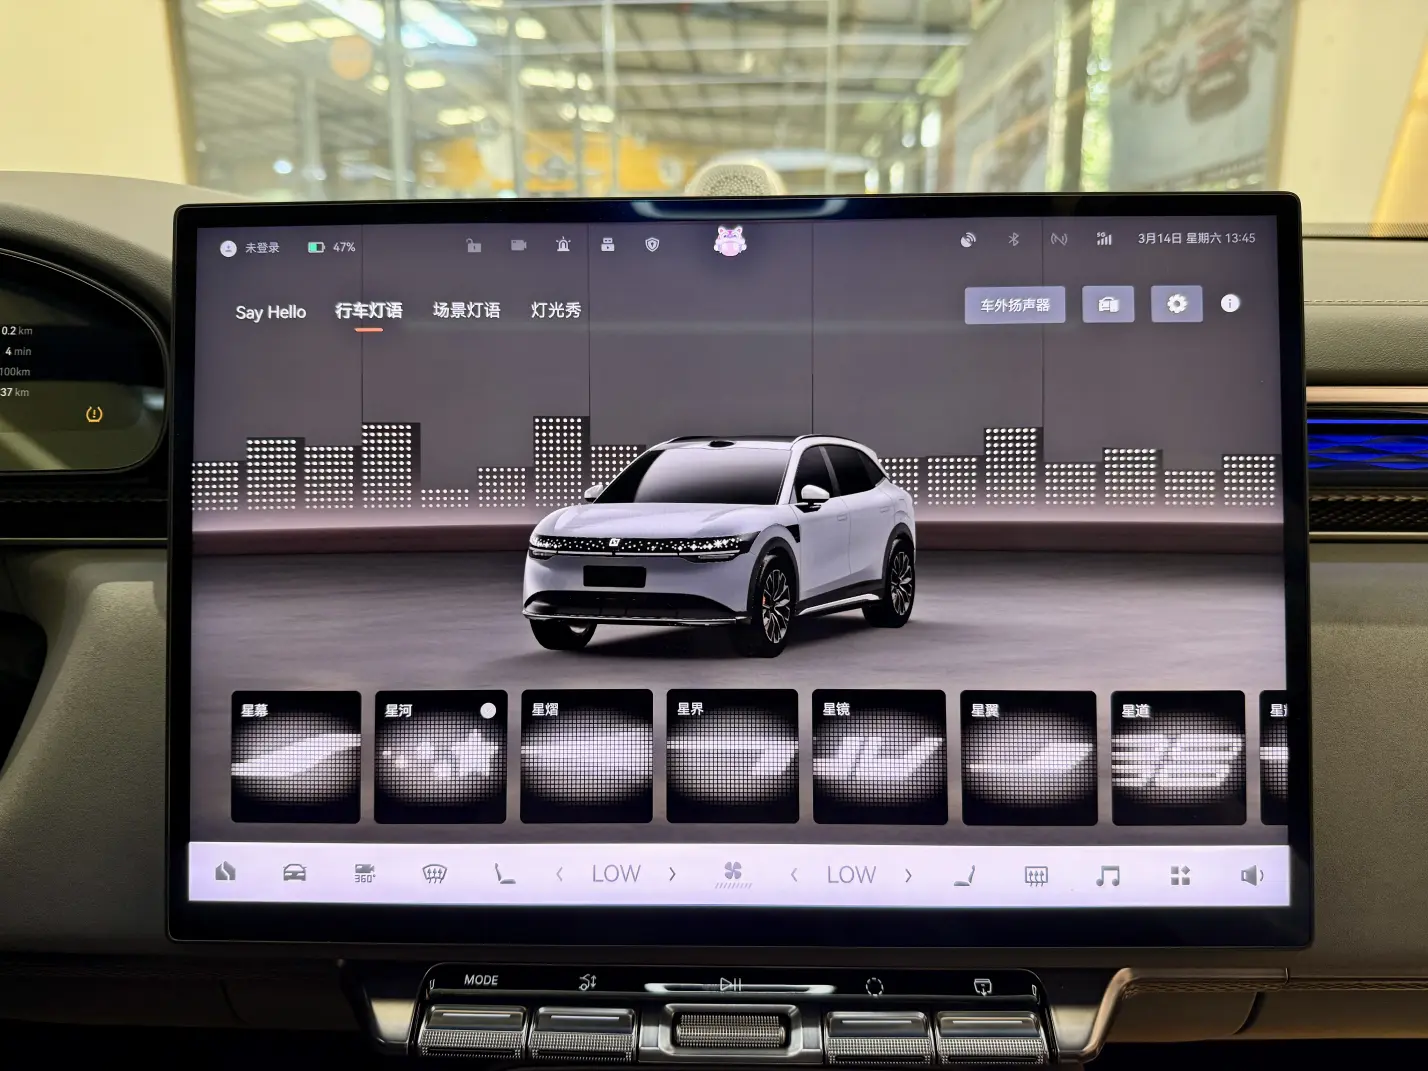This screenshot has width=1428, height=1071.
Task: Tap the volume speaker icon
Action: coord(1251,877)
